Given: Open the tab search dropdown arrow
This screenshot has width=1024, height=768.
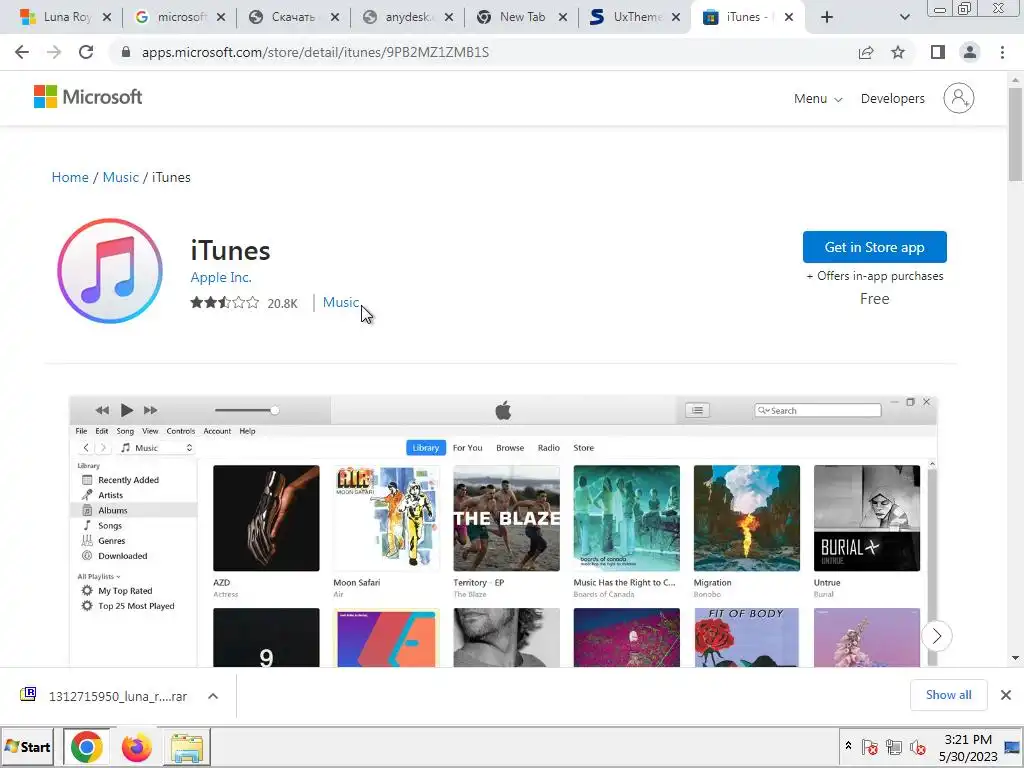Looking at the screenshot, I should 904,17.
